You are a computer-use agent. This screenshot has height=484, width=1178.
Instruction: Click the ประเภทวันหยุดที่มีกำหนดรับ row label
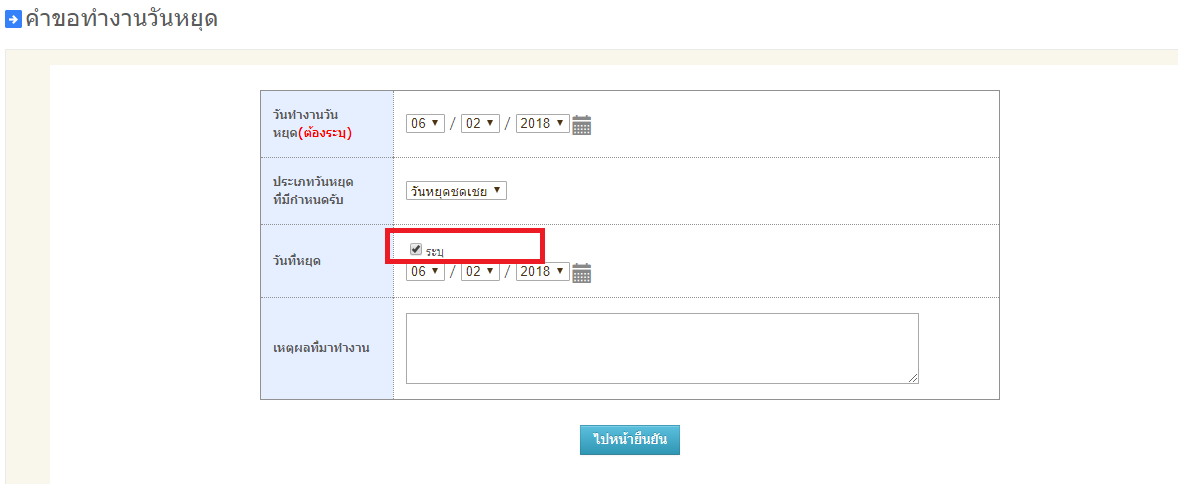(314, 190)
